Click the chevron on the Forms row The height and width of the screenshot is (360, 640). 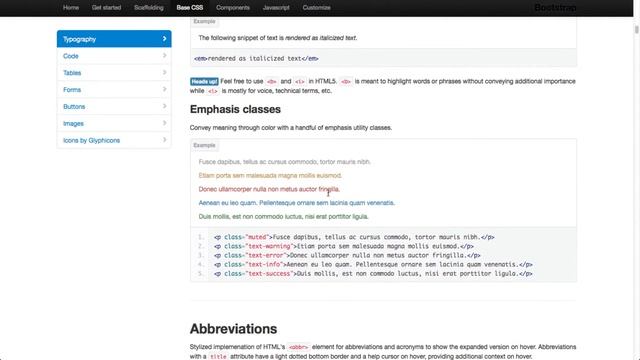(x=164, y=89)
